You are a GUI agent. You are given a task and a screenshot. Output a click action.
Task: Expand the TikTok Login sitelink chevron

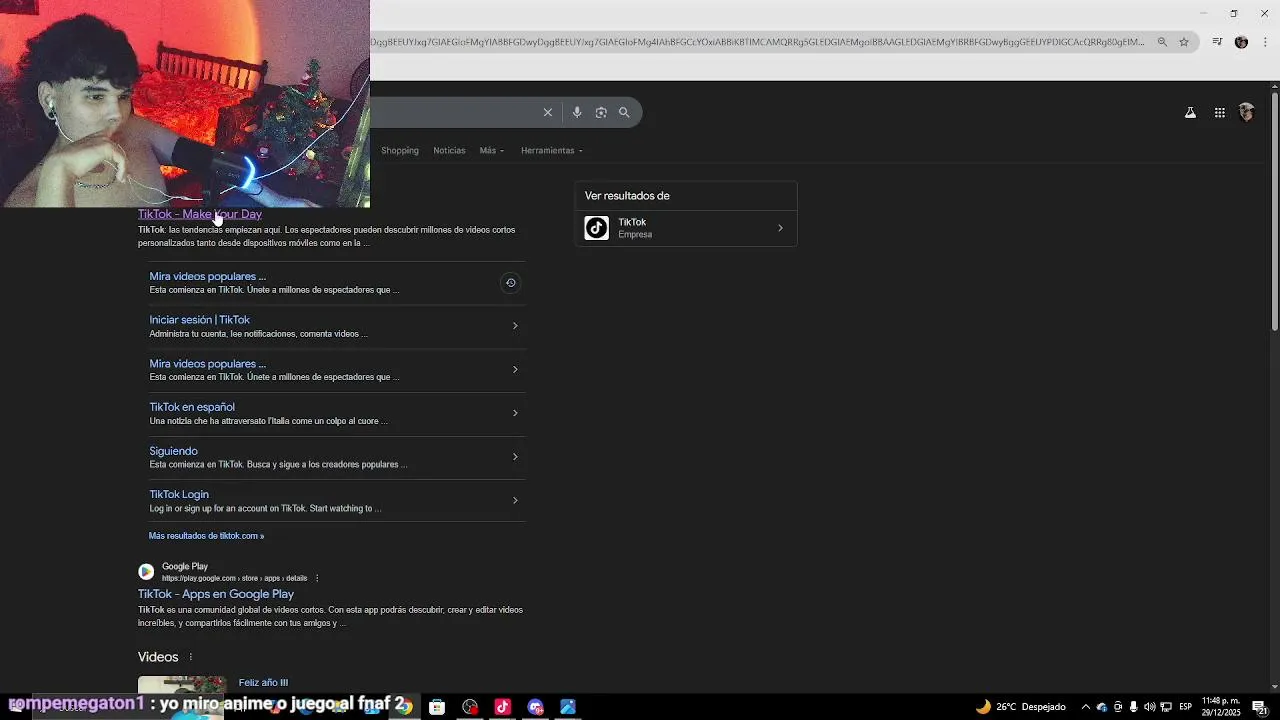pos(515,500)
